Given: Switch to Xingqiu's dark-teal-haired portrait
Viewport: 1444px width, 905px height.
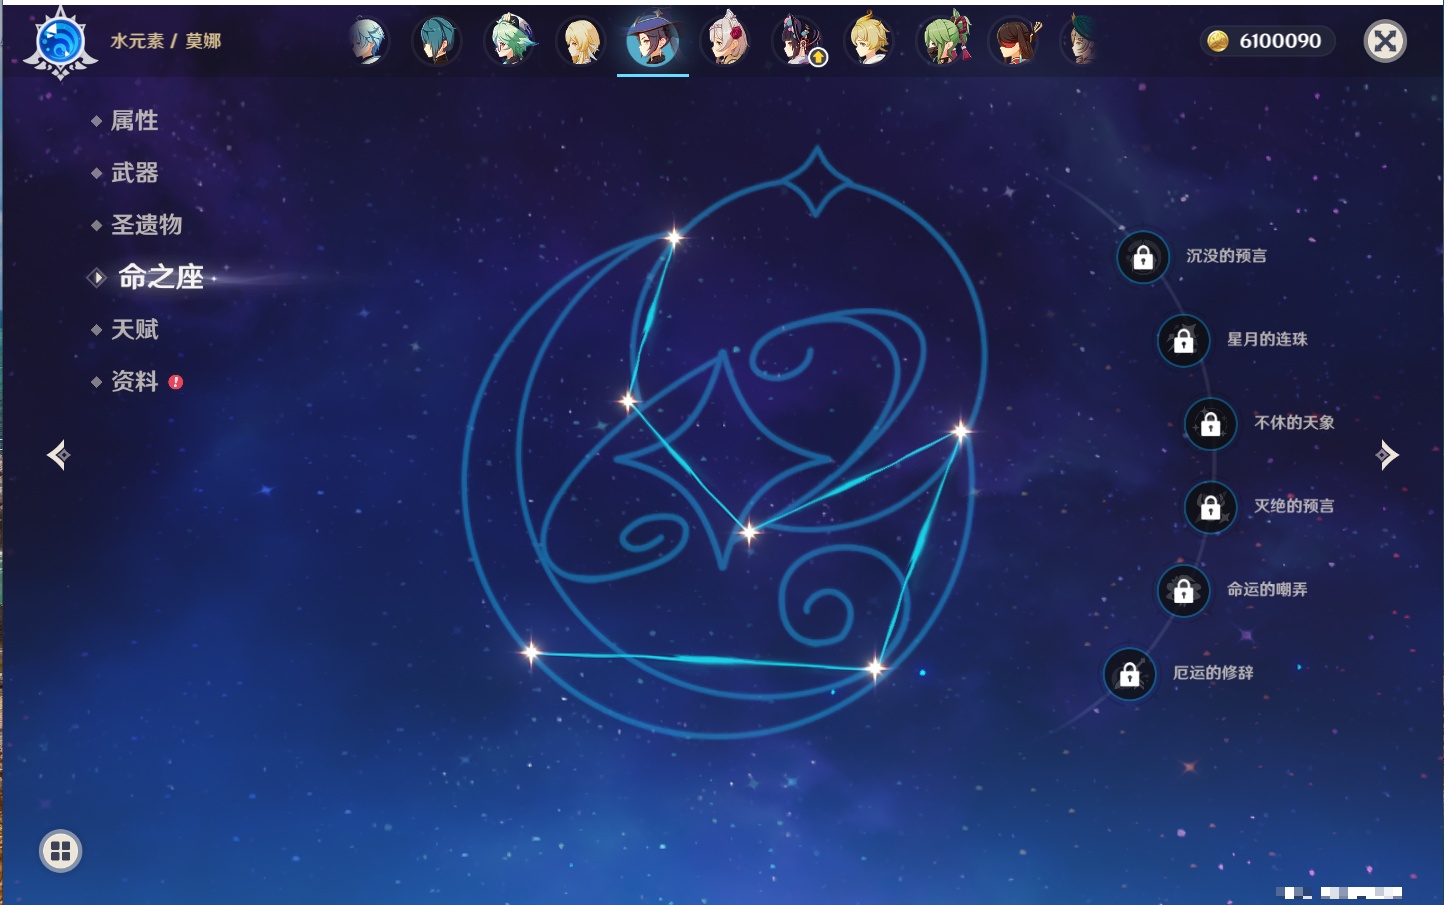Looking at the screenshot, I should coord(437,42).
